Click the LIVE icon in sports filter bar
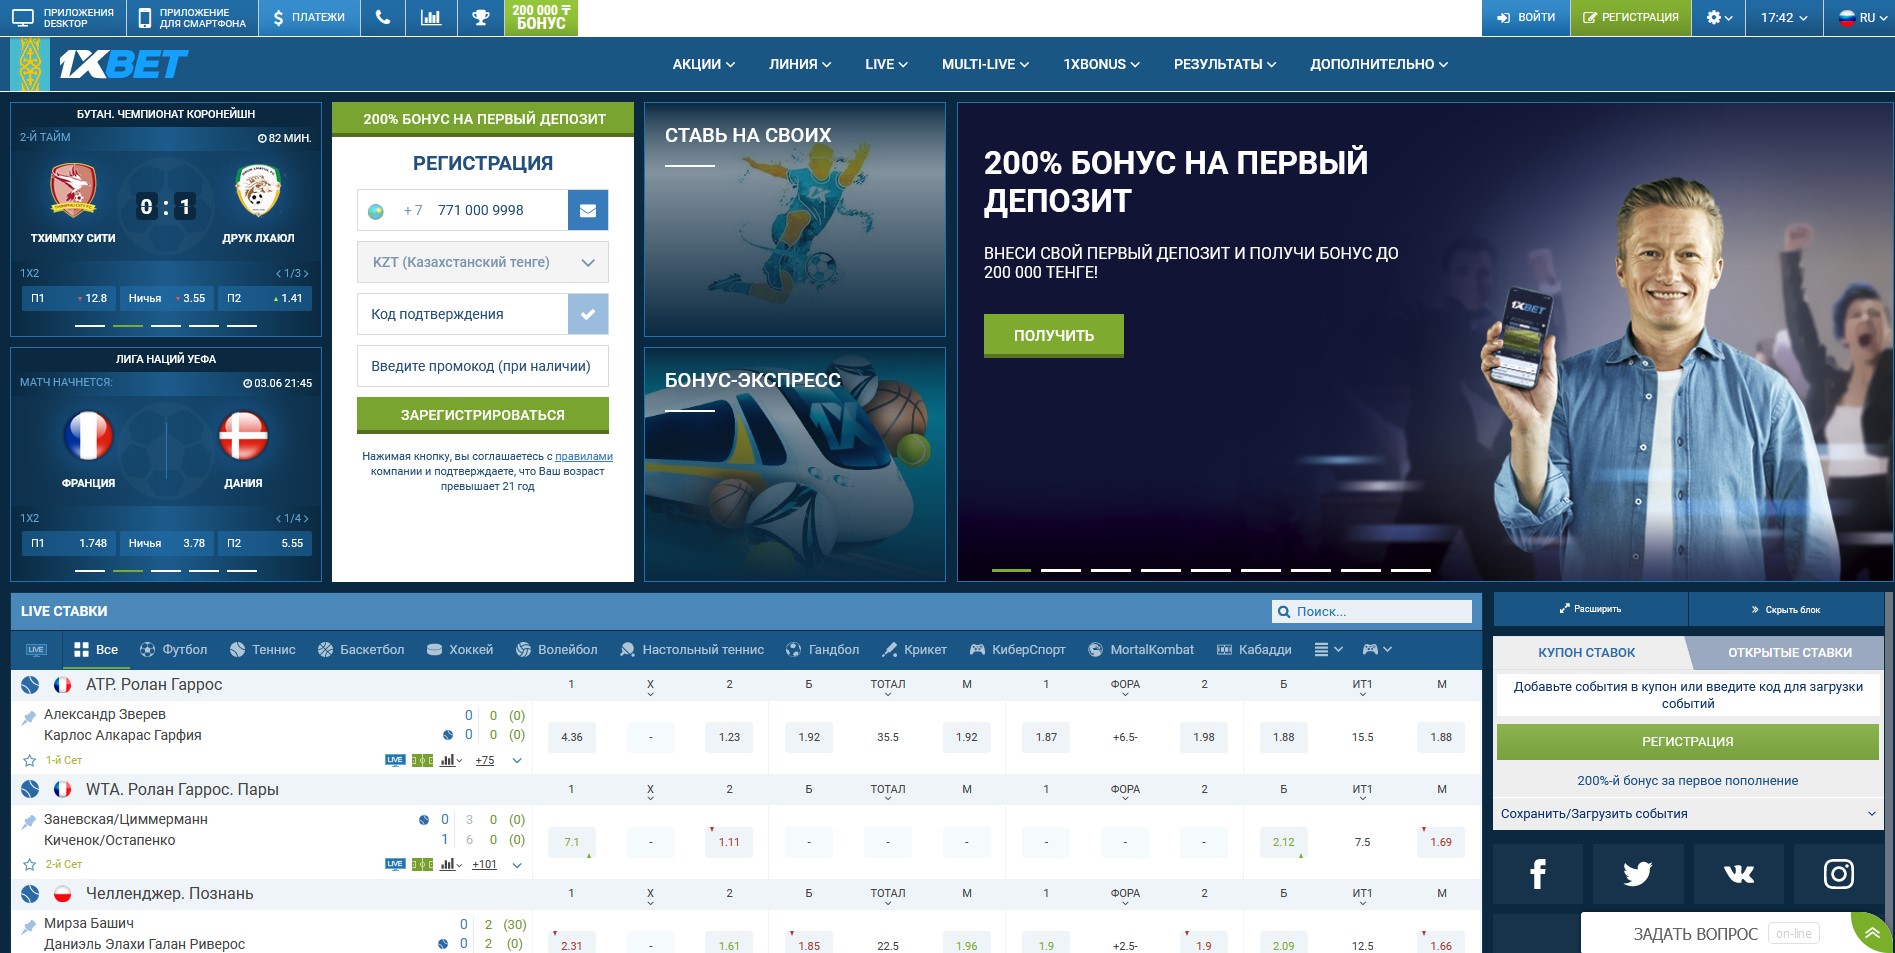The width and height of the screenshot is (1895, 953). click(36, 650)
